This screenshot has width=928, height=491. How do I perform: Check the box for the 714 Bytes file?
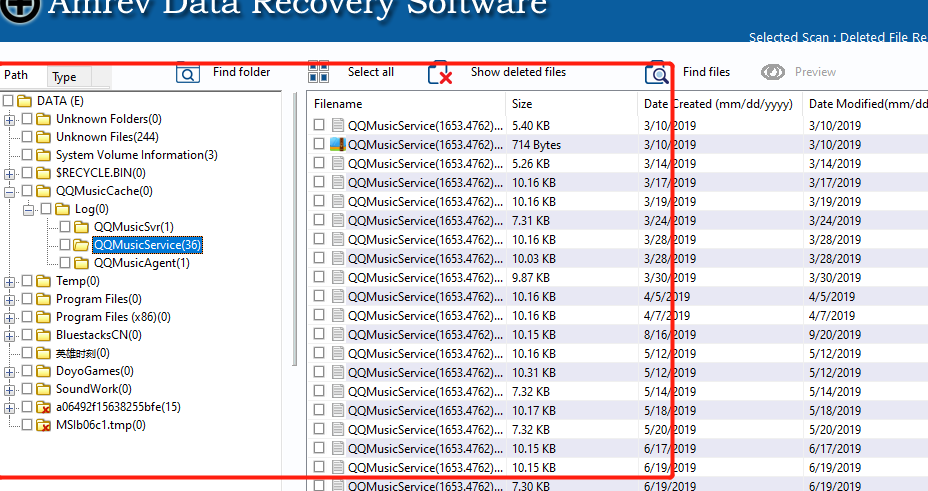(319, 143)
